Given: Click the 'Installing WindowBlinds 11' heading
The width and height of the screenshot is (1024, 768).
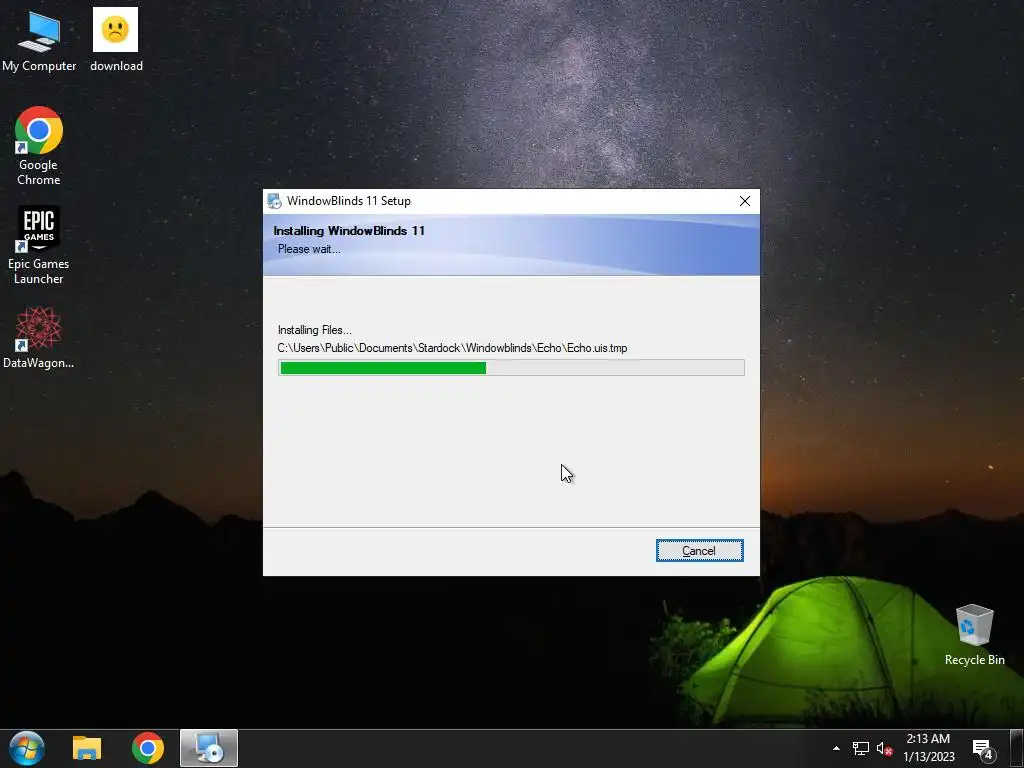Looking at the screenshot, I should [x=349, y=231].
